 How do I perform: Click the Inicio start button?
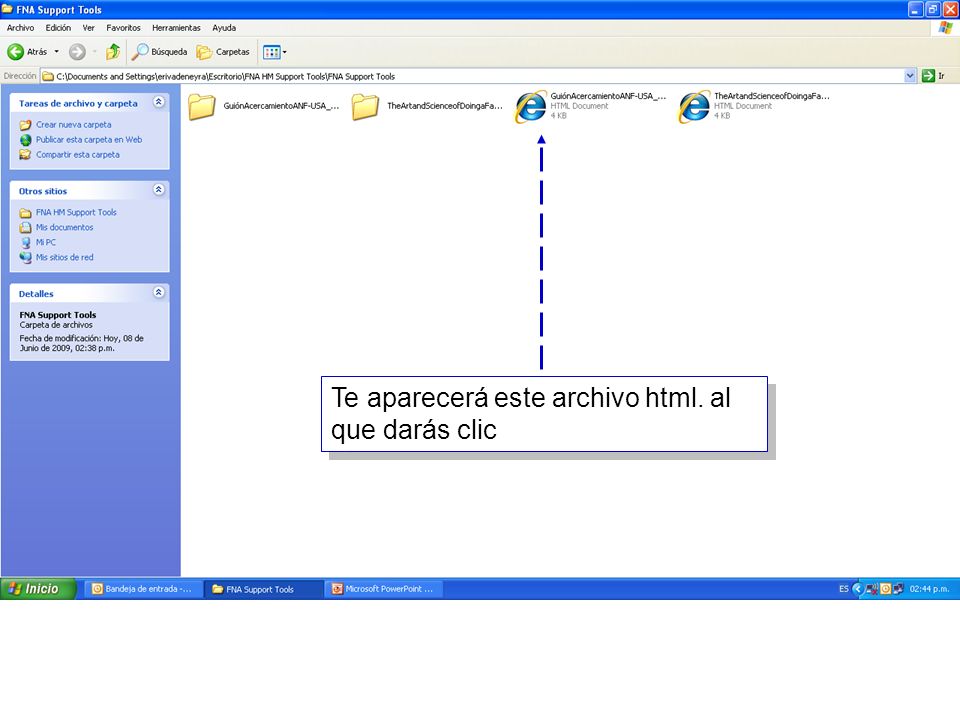point(38,589)
